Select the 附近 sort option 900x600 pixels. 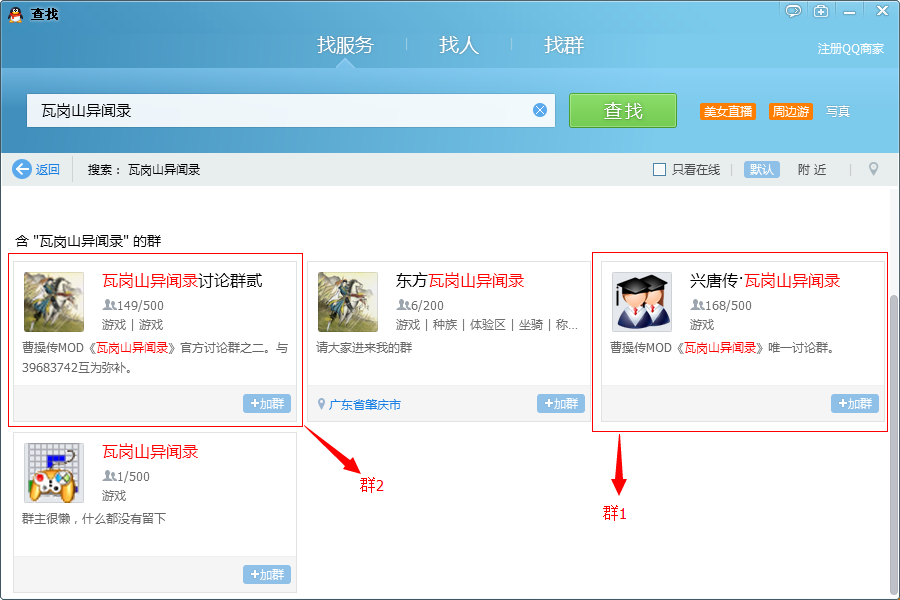coord(812,169)
